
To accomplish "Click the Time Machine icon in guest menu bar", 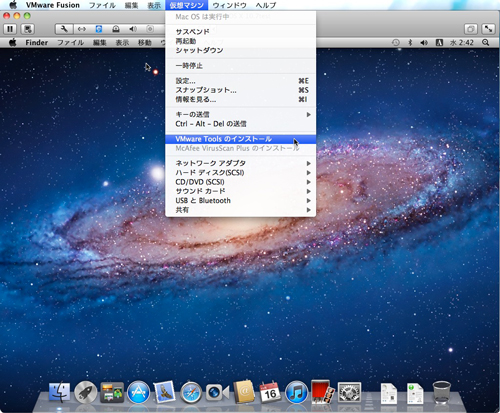I will pos(396,42).
